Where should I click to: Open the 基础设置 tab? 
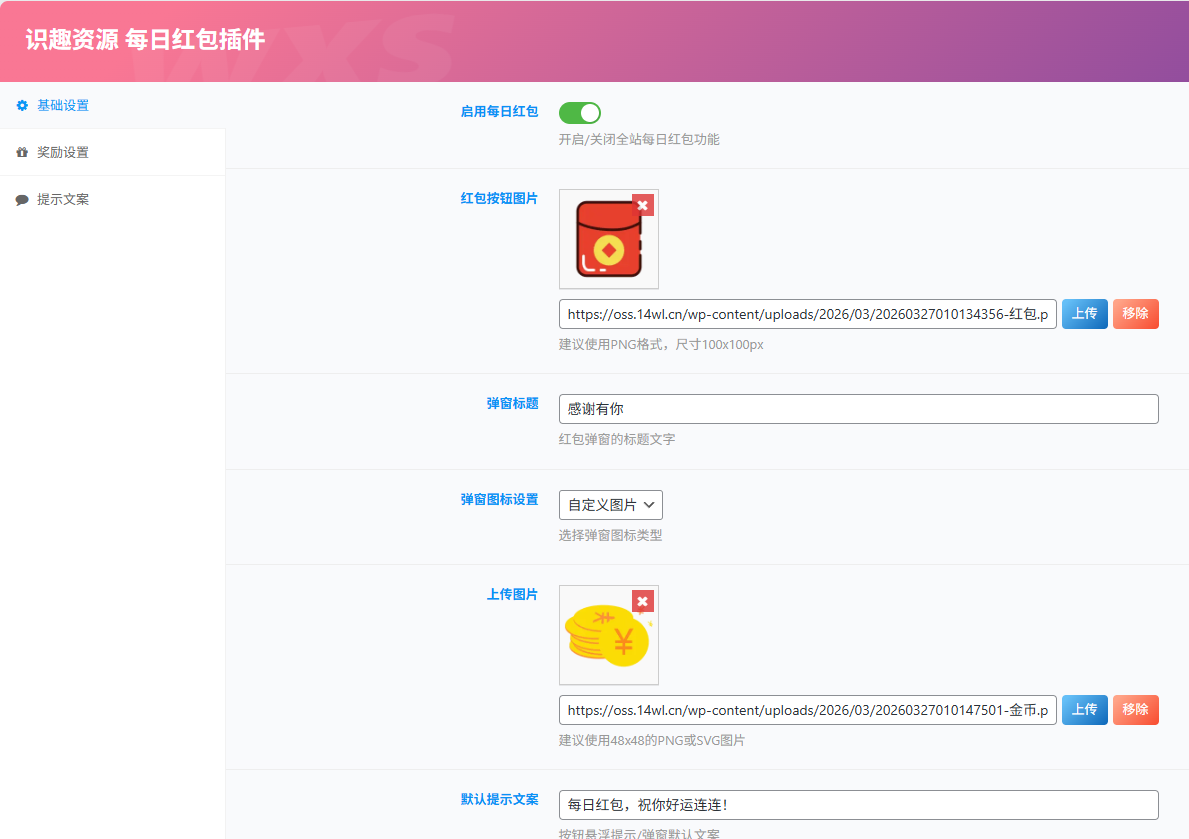[63, 105]
